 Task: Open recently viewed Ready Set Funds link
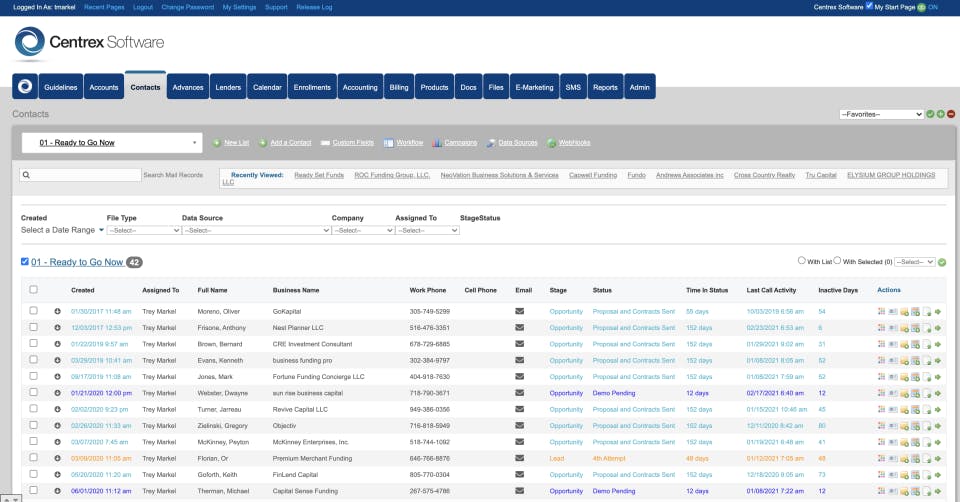pyautogui.click(x=318, y=175)
